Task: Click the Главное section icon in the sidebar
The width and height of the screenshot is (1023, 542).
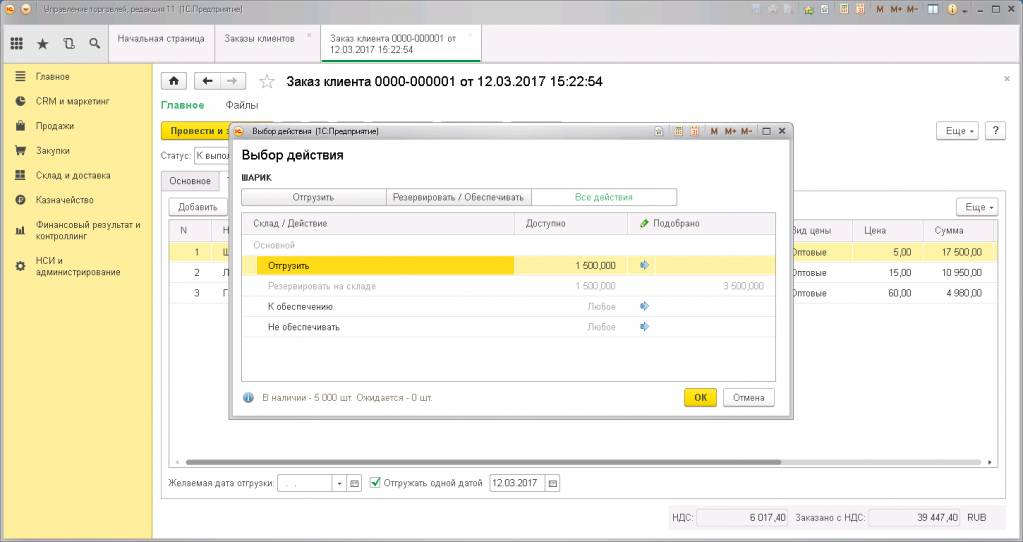Action: click(x=20, y=76)
